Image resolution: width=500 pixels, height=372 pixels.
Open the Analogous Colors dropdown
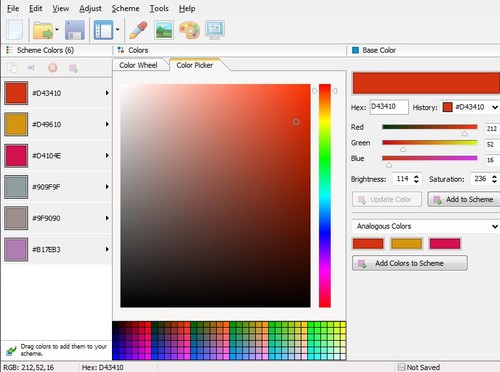click(x=426, y=226)
